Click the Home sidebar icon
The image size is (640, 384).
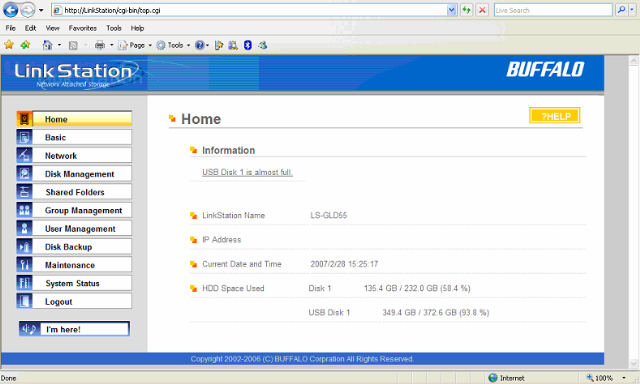(x=24, y=119)
